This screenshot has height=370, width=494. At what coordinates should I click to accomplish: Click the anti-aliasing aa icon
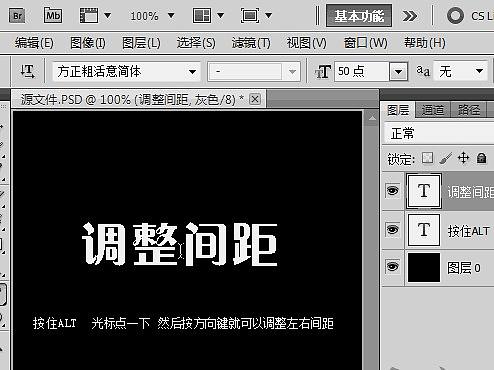click(423, 71)
